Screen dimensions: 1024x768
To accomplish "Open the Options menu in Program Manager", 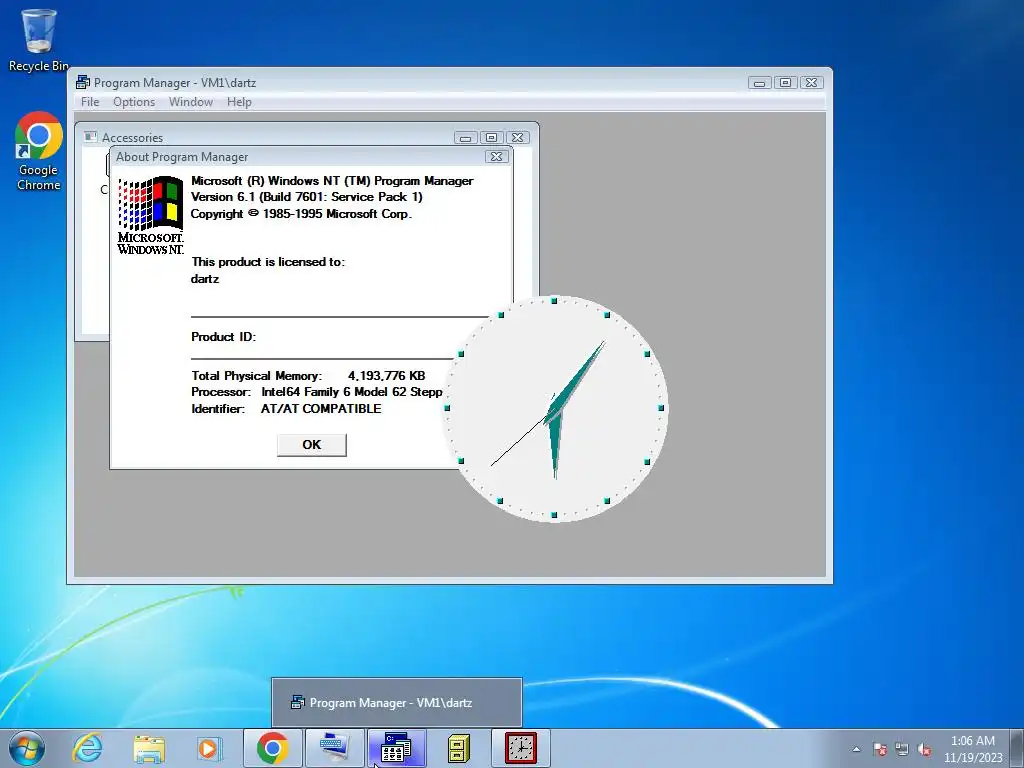I will tap(134, 102).
